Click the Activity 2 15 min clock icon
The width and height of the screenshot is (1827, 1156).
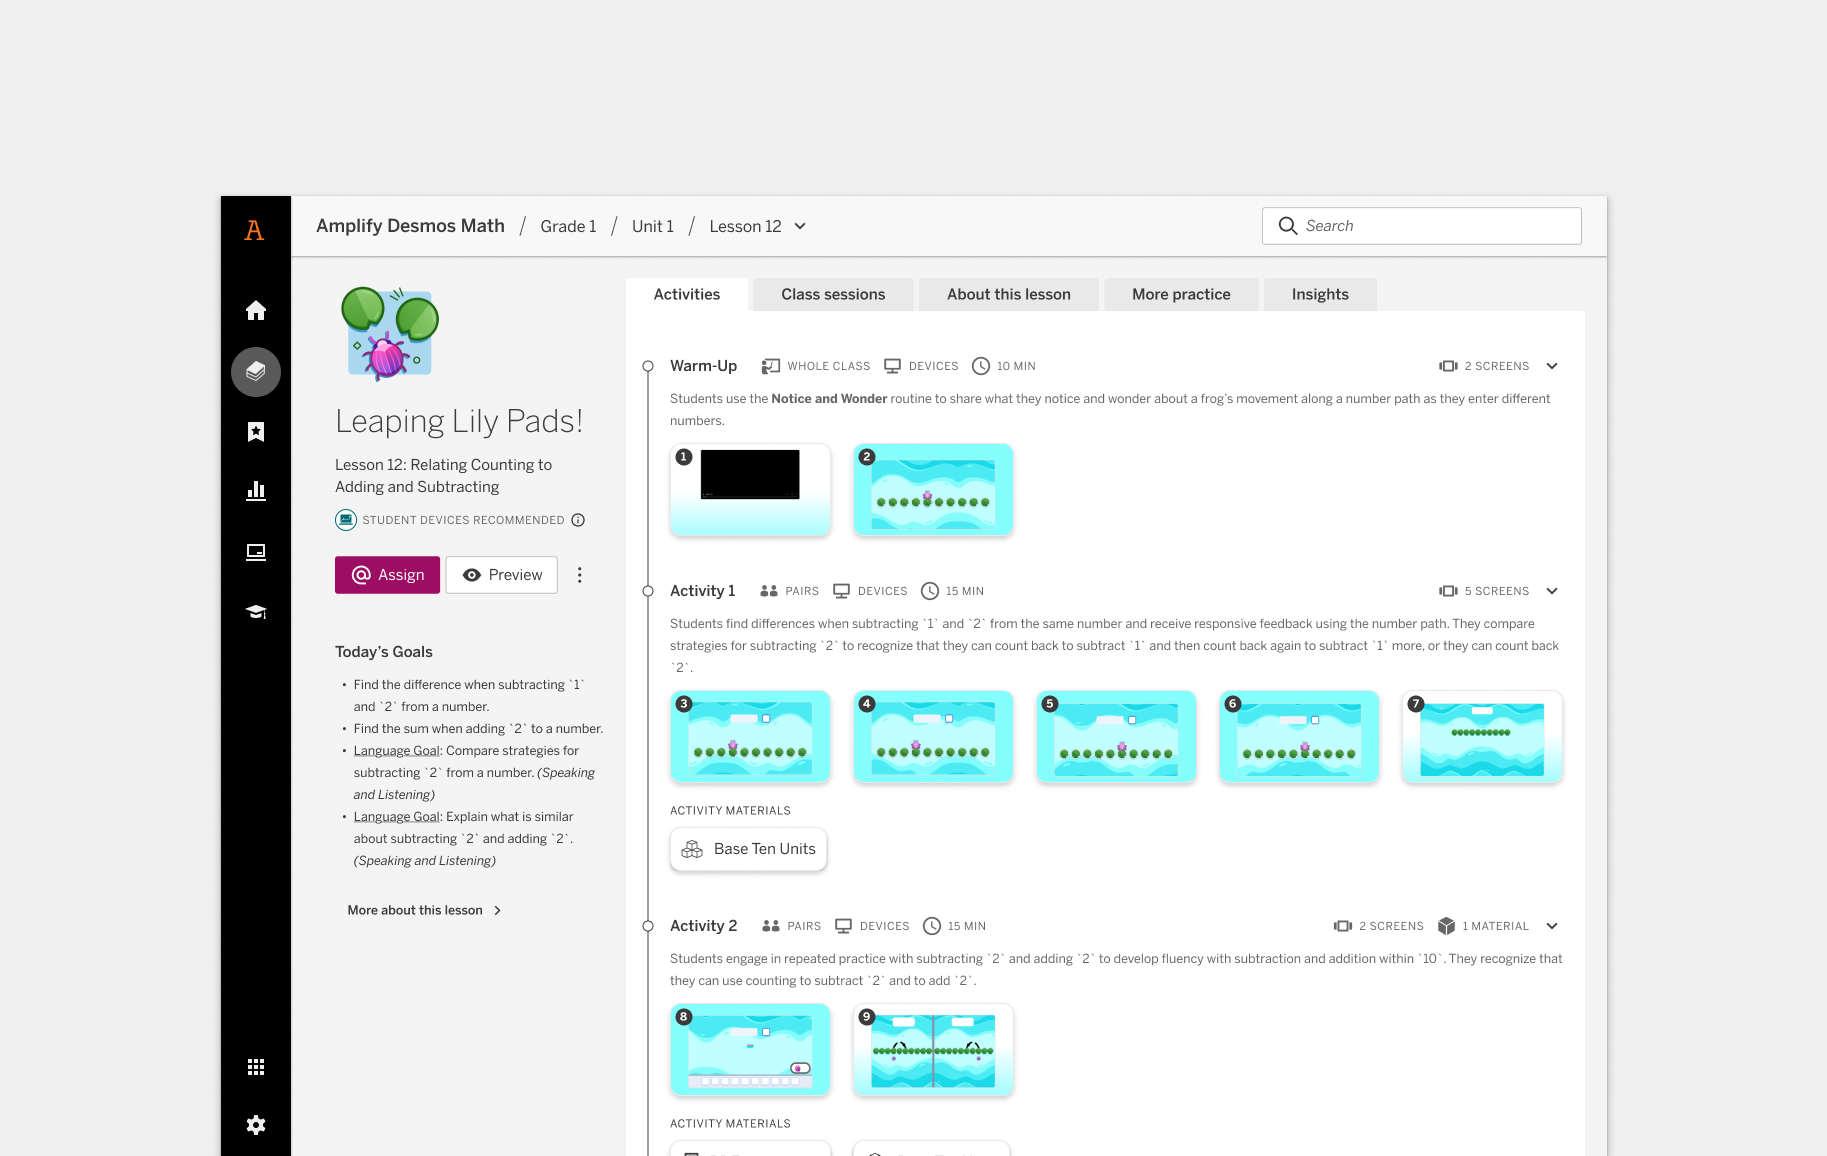tap(932, 926)
